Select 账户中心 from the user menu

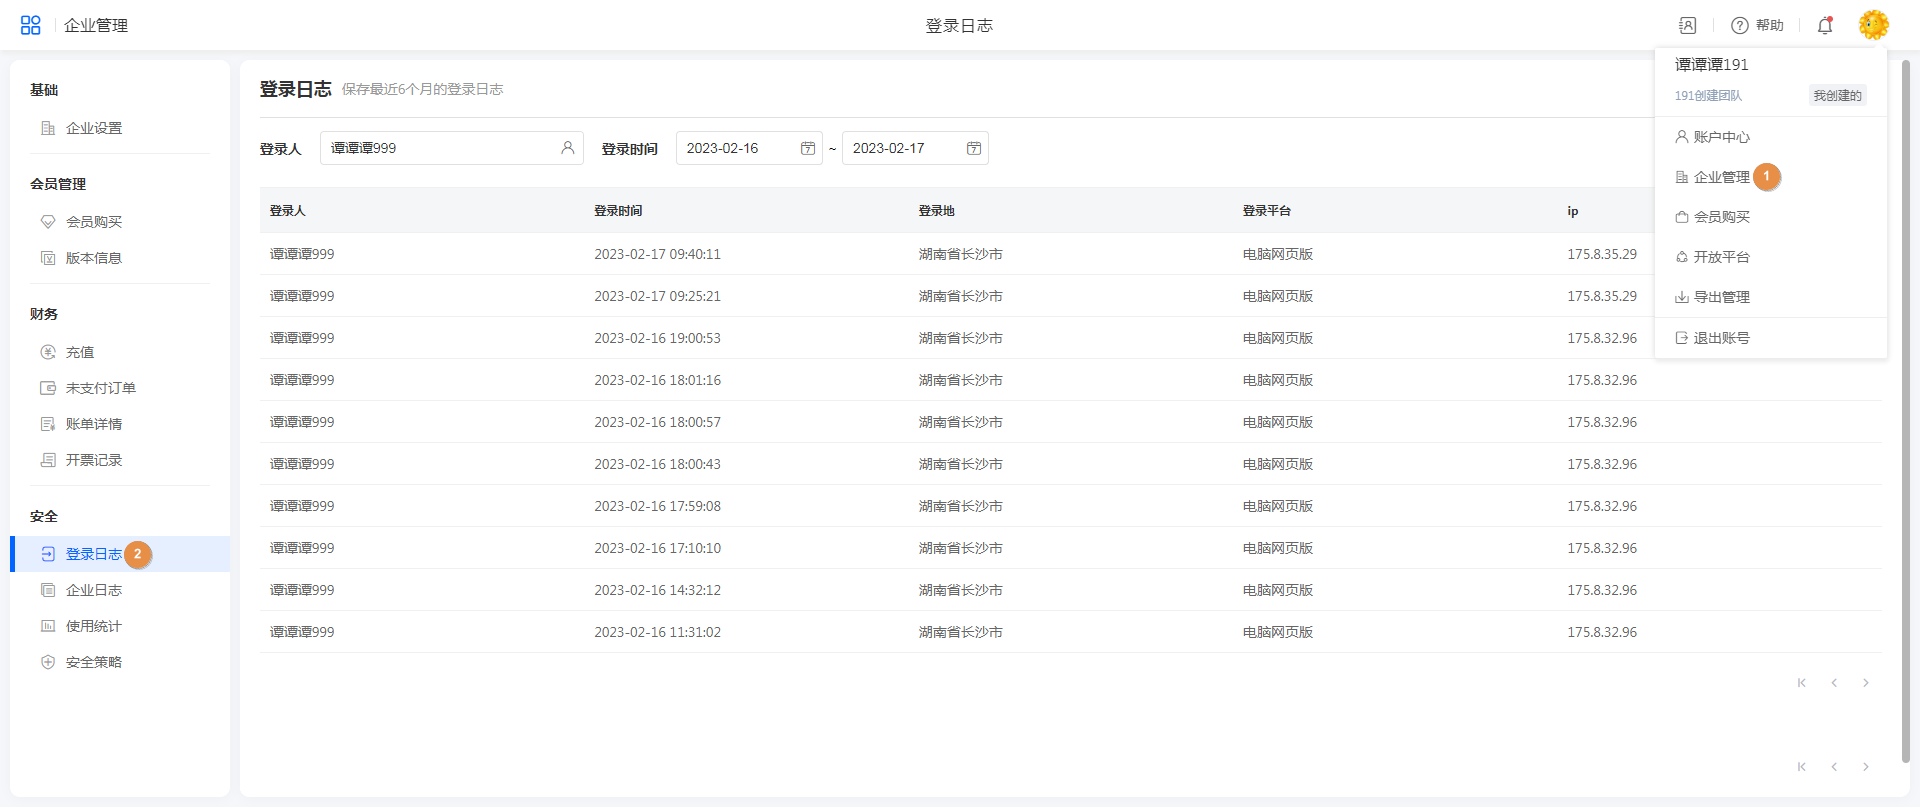pyautogui.click(x=1721, y=137)
